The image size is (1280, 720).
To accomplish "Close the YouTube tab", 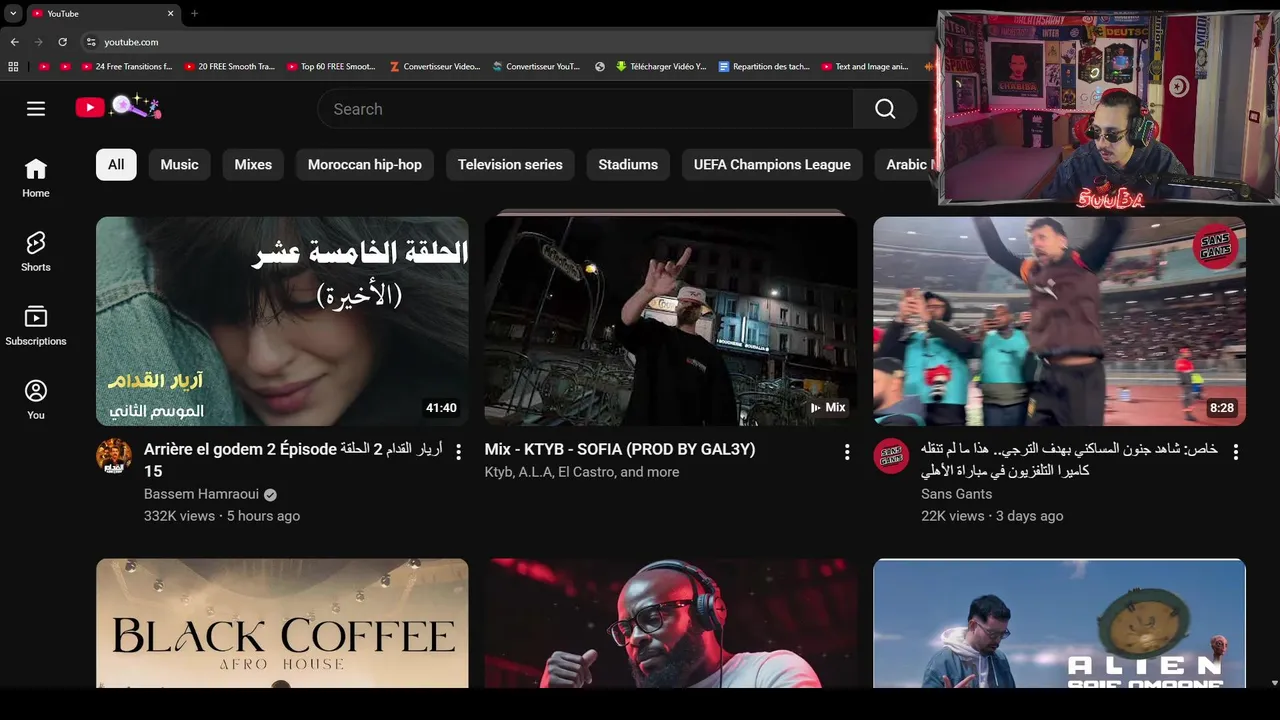I will click(170, 13).
